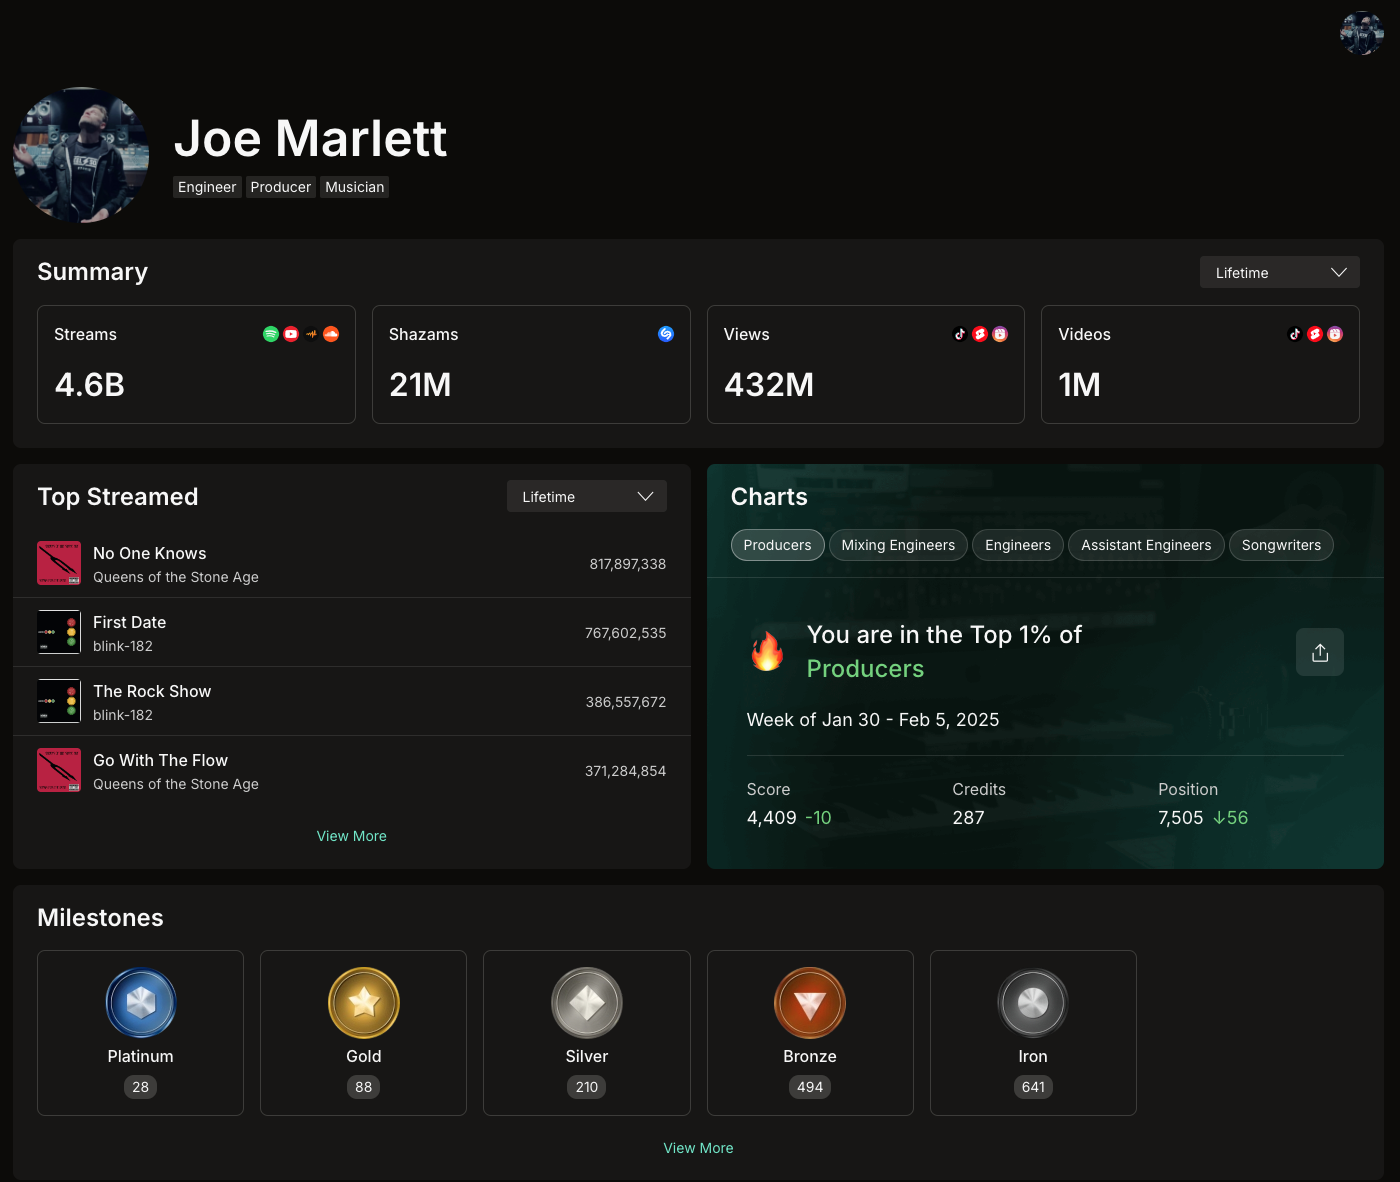
Task: Click the green Producers link in Charts
Action: 865,669
